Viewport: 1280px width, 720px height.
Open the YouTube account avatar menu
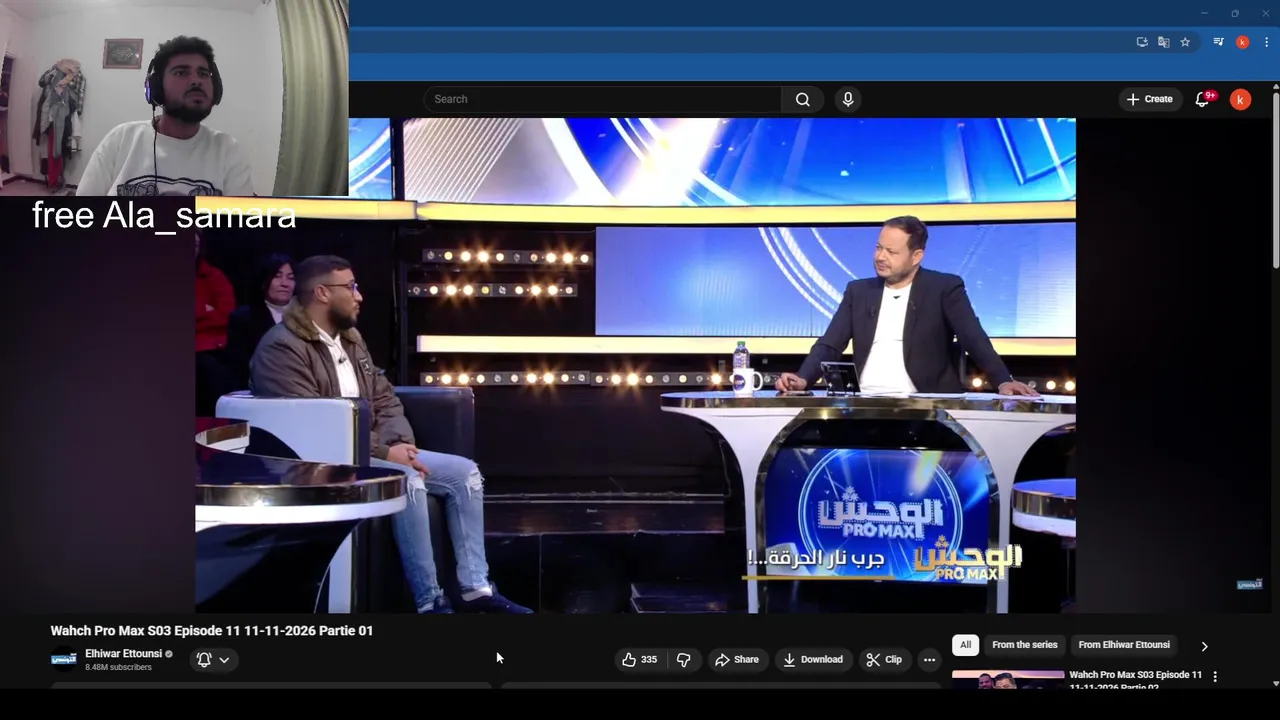(x=1240, y=99)
